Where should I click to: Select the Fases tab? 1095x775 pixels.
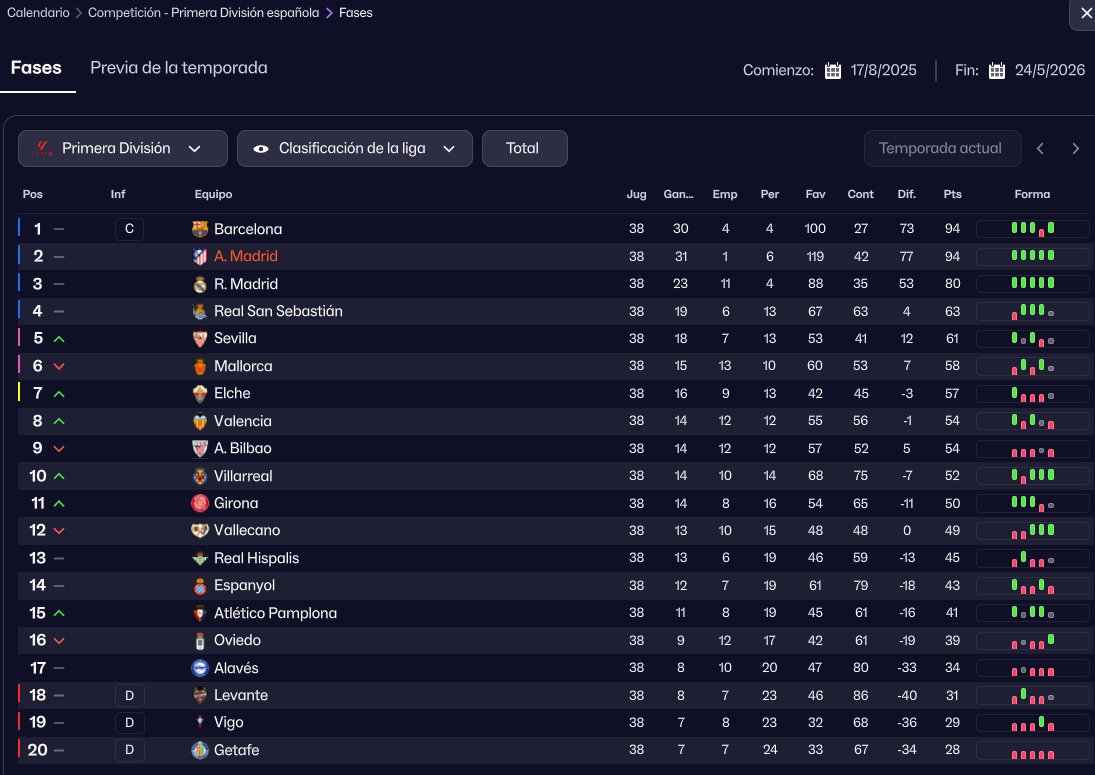[36, 68]
